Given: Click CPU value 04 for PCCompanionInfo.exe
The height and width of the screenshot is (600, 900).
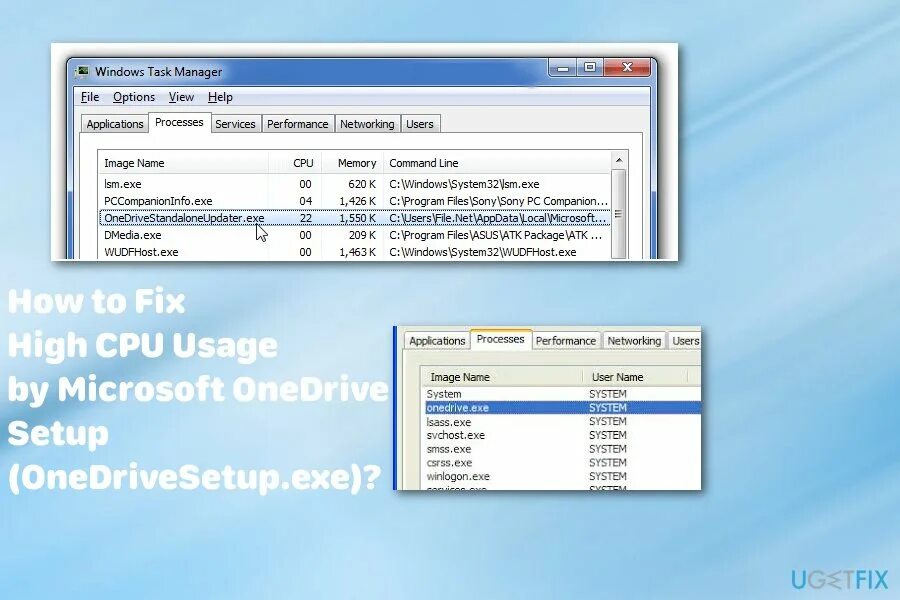Looking at the screenshot, I should [305, 202].
